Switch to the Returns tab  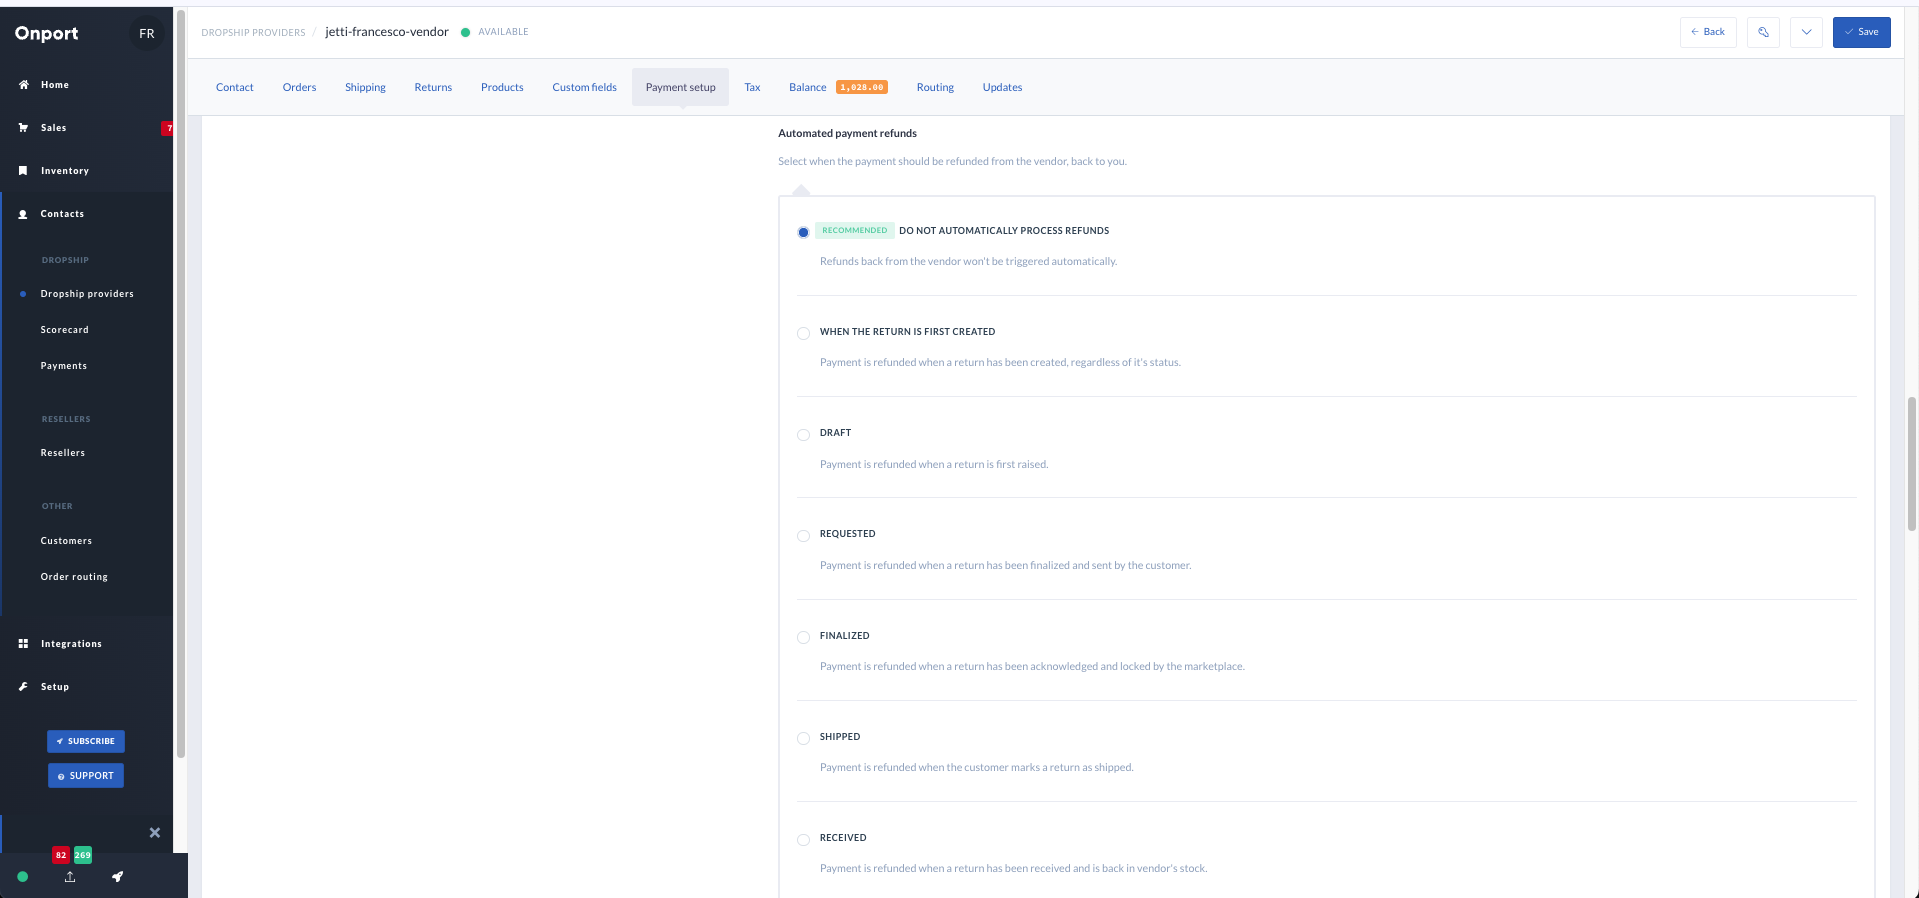click(x=433, y=87)
